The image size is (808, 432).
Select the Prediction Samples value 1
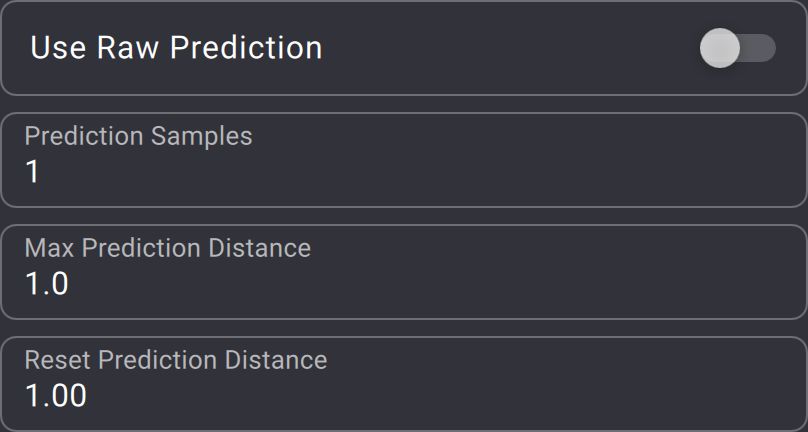pyautogui.click(x=33, y=172)
